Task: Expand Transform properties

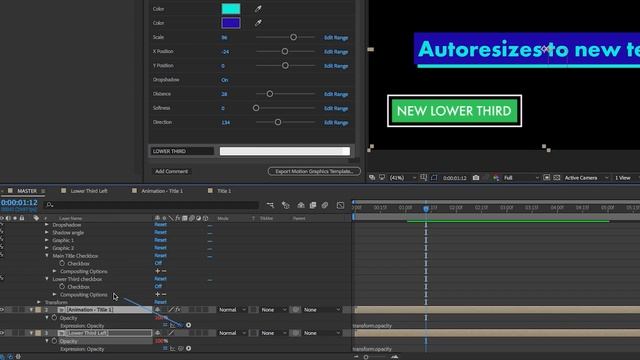Action: click(39, 302)
